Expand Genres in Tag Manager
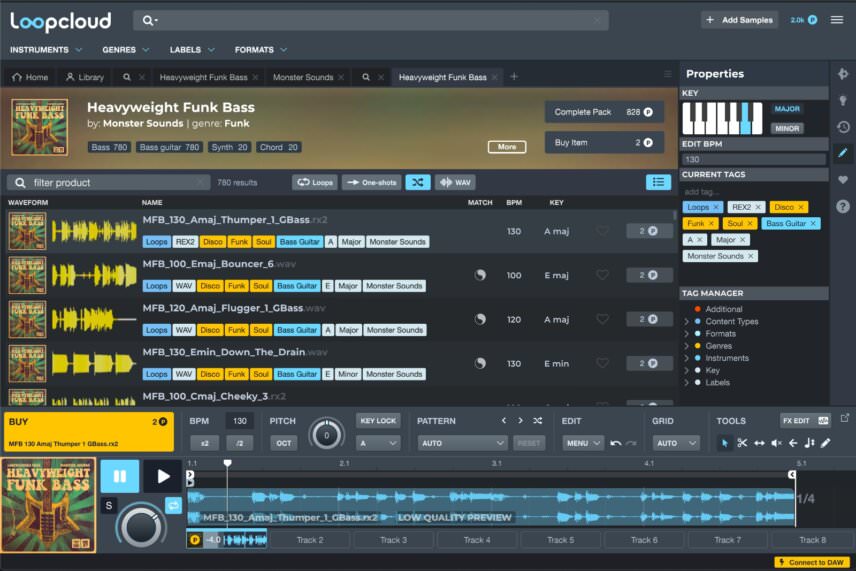This screenshot has height=571, width=856. coord(686,346)
